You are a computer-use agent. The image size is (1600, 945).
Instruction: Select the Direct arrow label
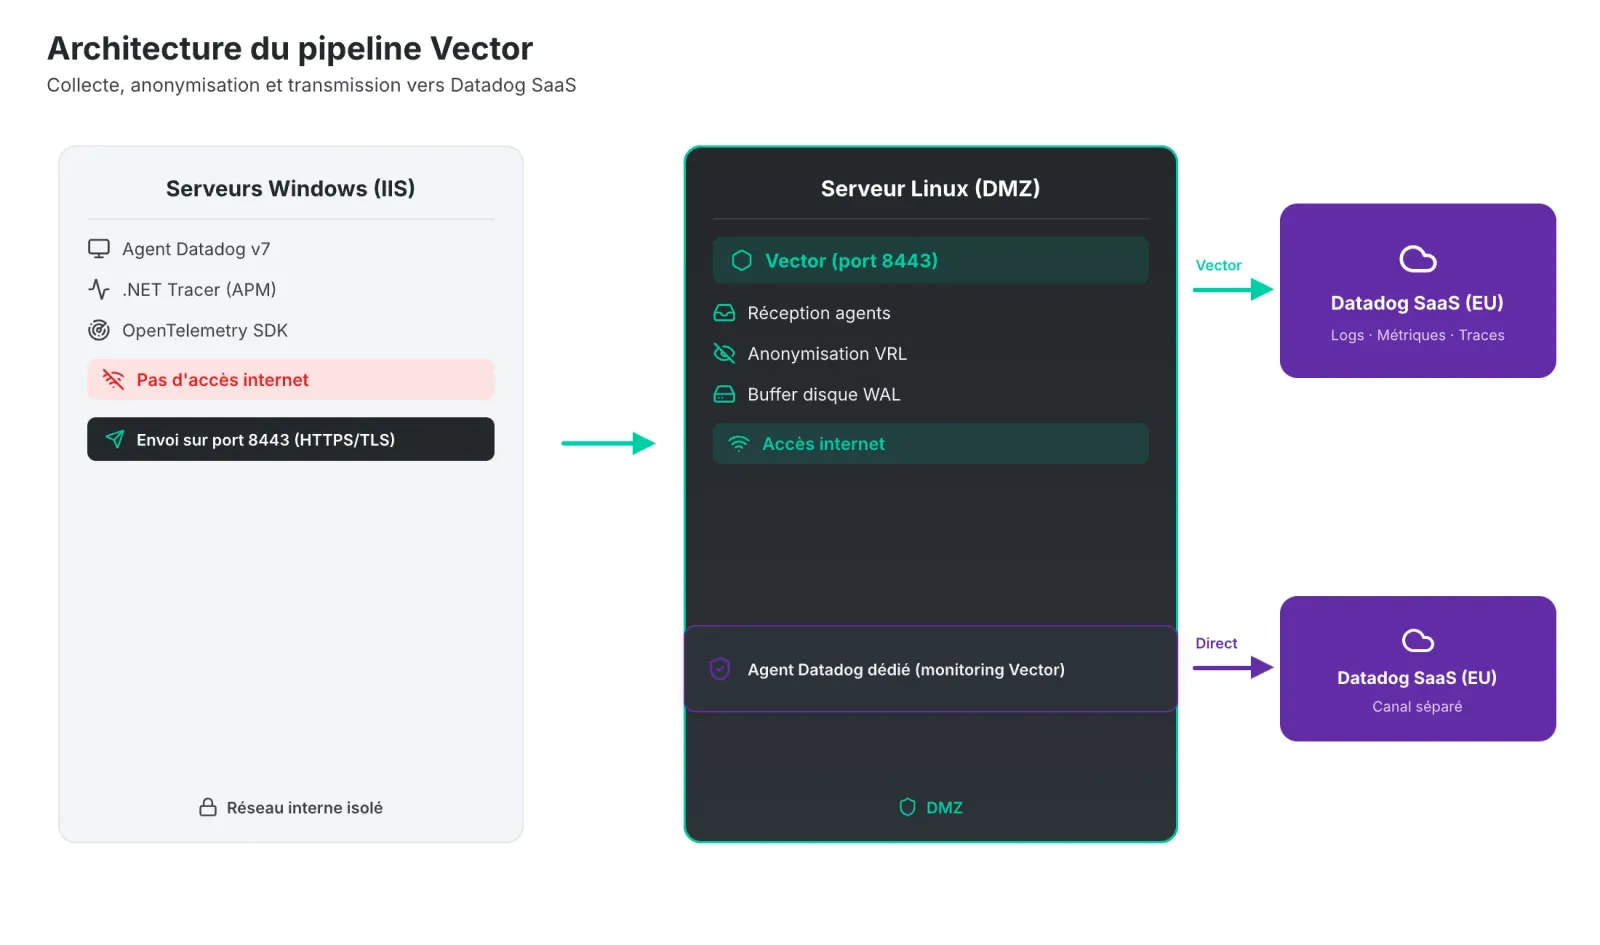(x=1215, y=643)
